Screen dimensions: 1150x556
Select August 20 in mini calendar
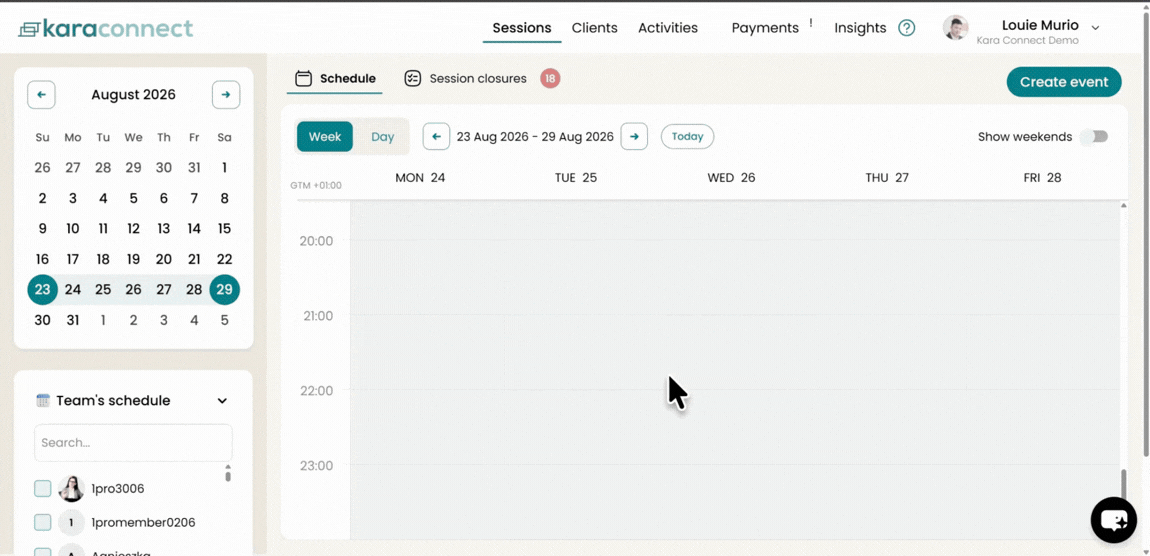click(164, 259)
